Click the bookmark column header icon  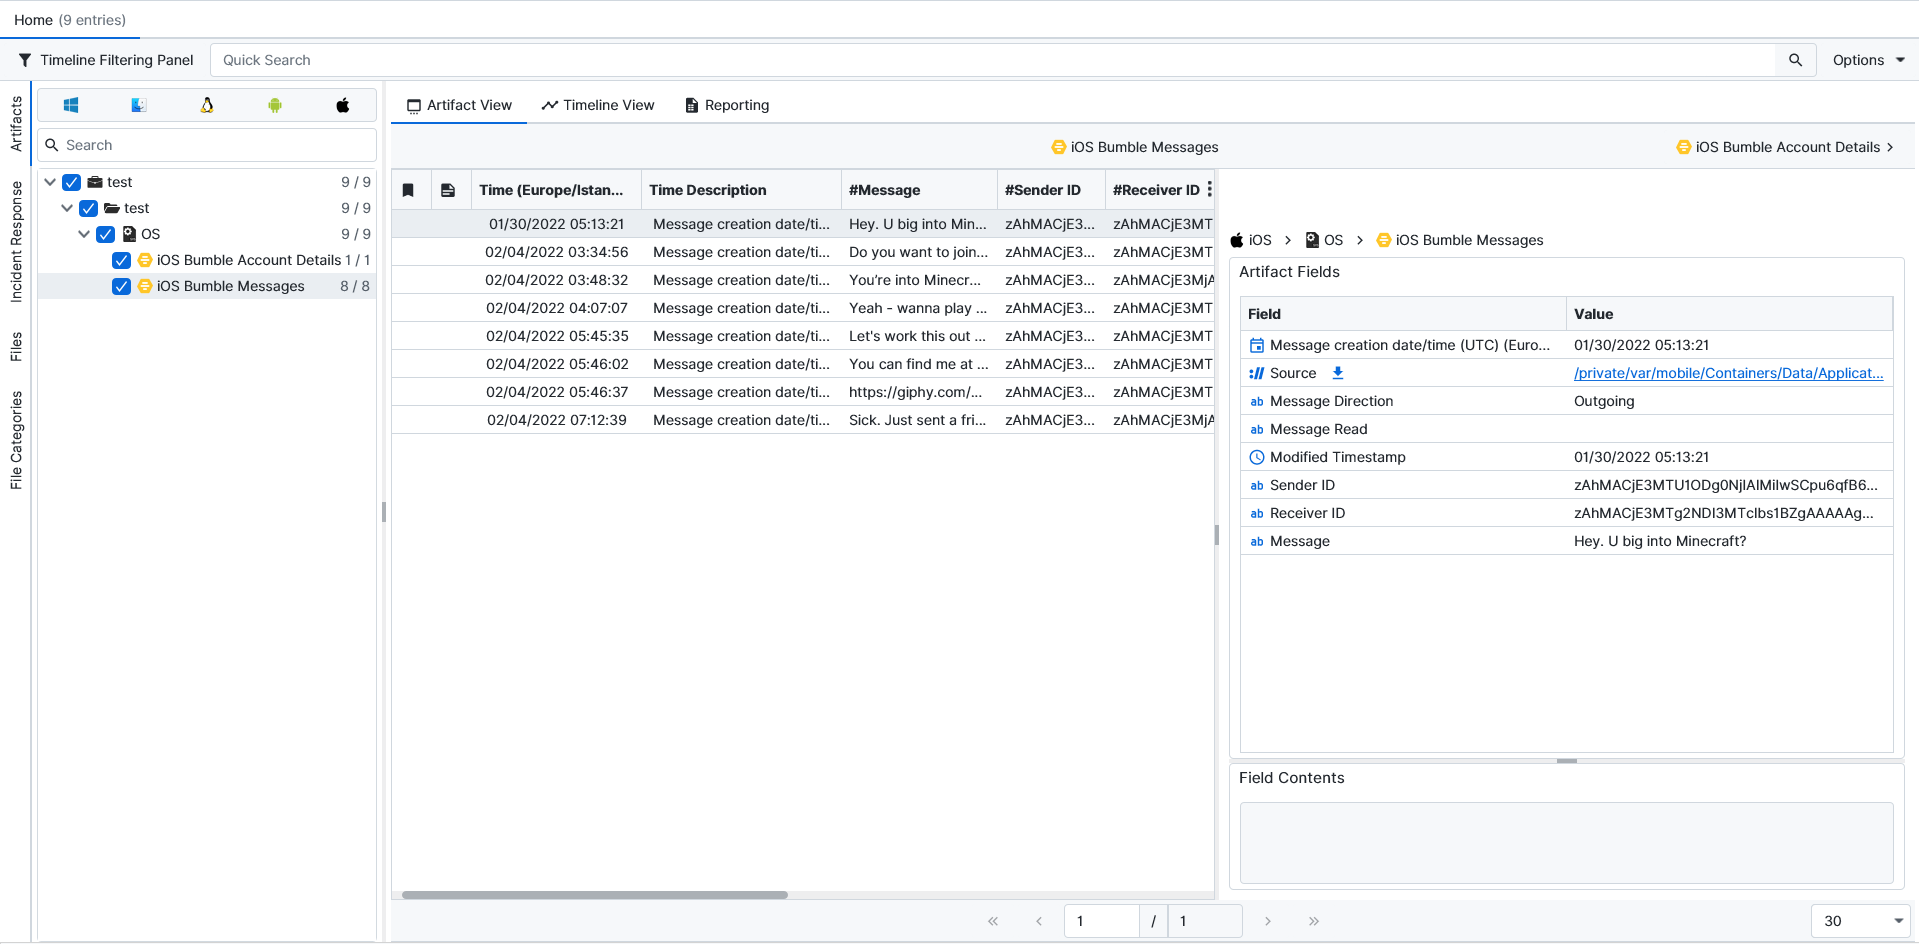pyautogui.click(x=408, y=190)
